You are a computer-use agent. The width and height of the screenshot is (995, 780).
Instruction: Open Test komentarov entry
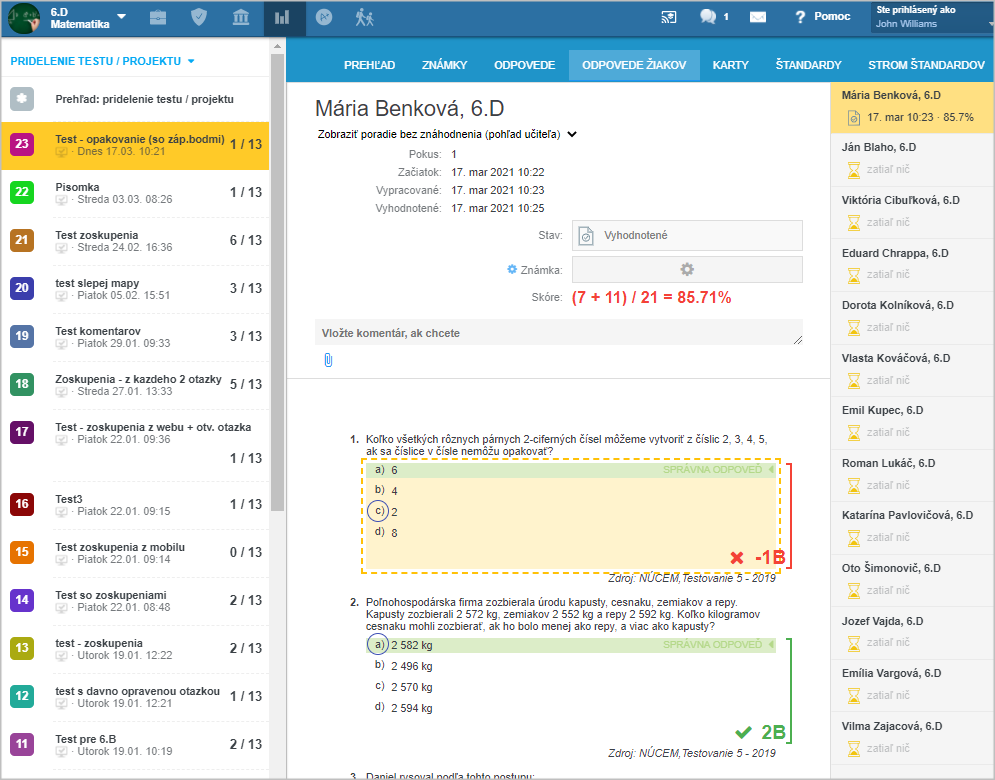click(x=135, y=336)
